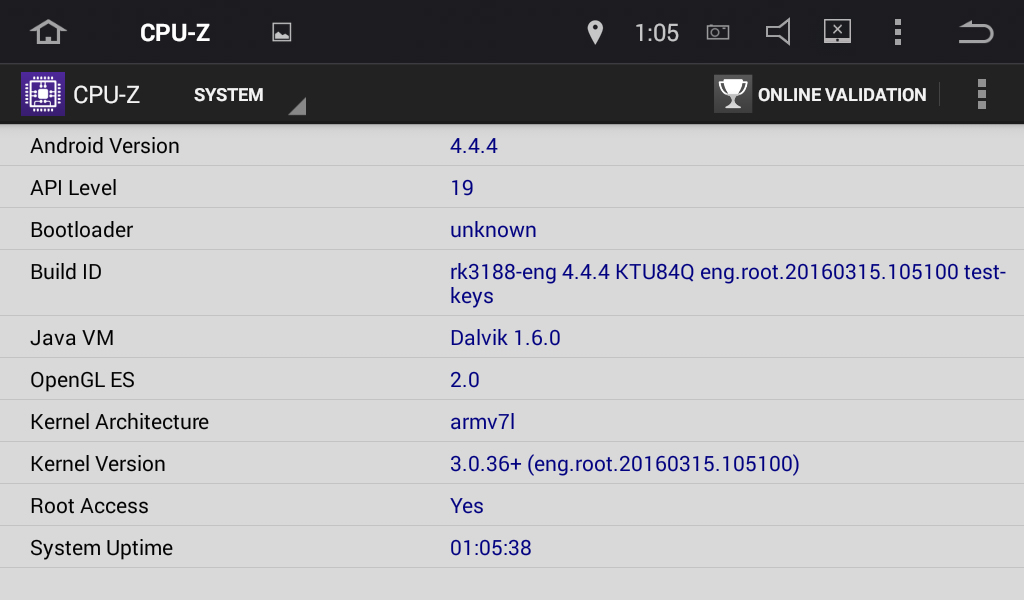Tap the trophy validation icon
The height and width of the screenshot is (600, 1024).
click(x=733, y=94)
